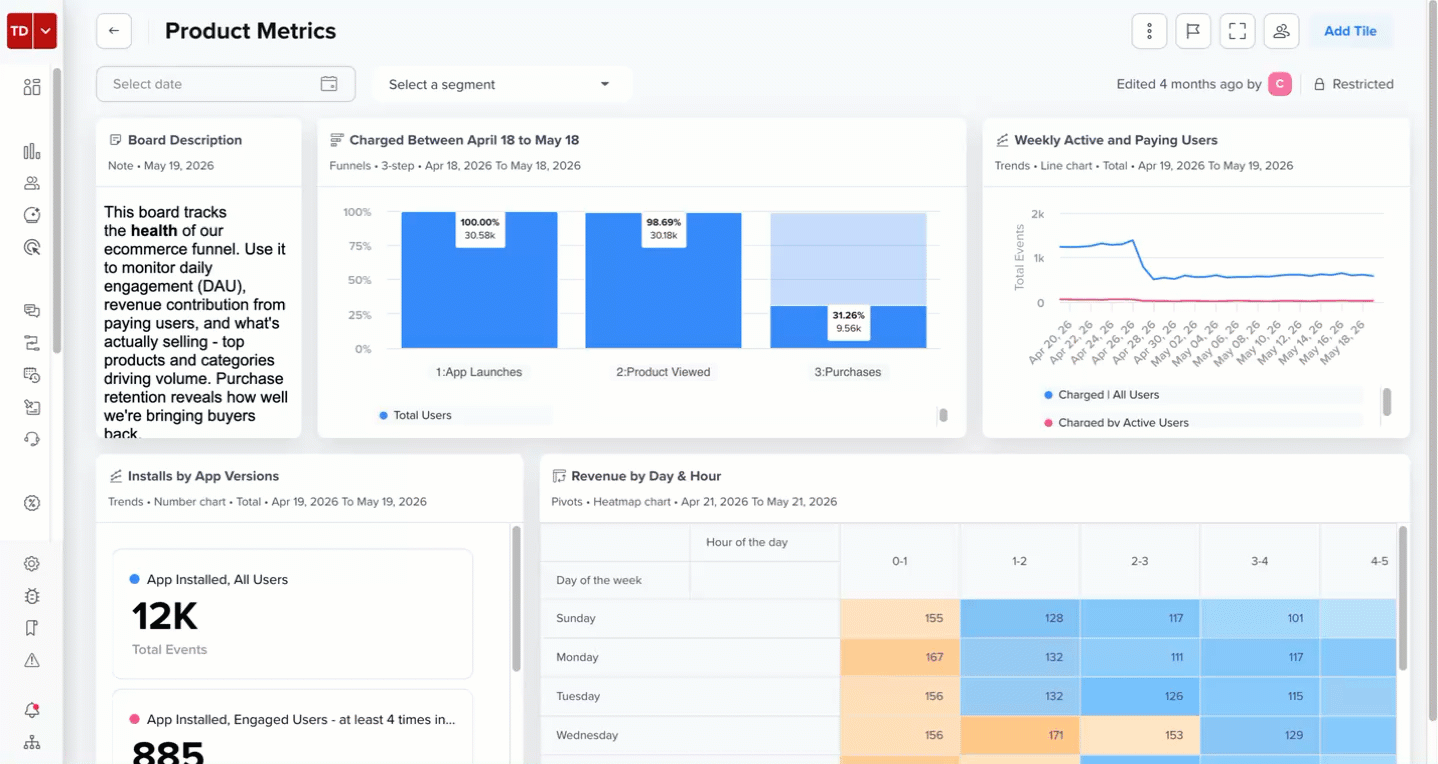
Task: Open the users Segments sidebar icon
Action: click(x=32, y=183)
